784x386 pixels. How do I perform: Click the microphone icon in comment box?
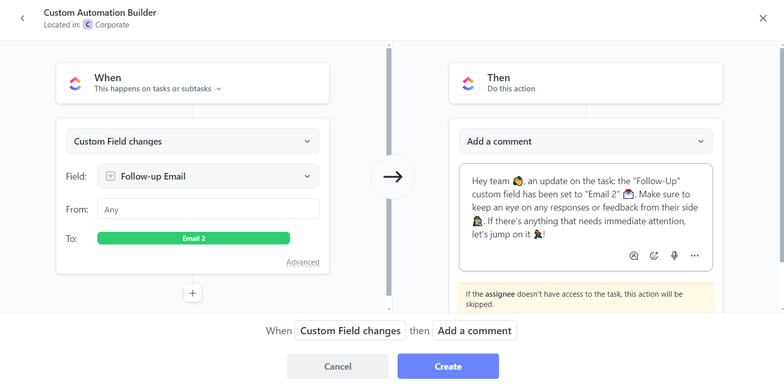pos(674,256)
